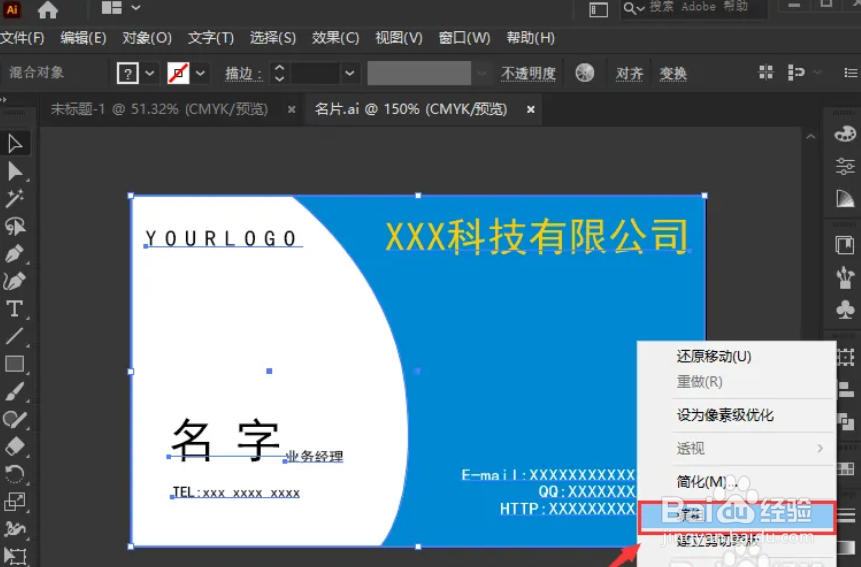Select the Magic Wand tool

tap(15, 199)
